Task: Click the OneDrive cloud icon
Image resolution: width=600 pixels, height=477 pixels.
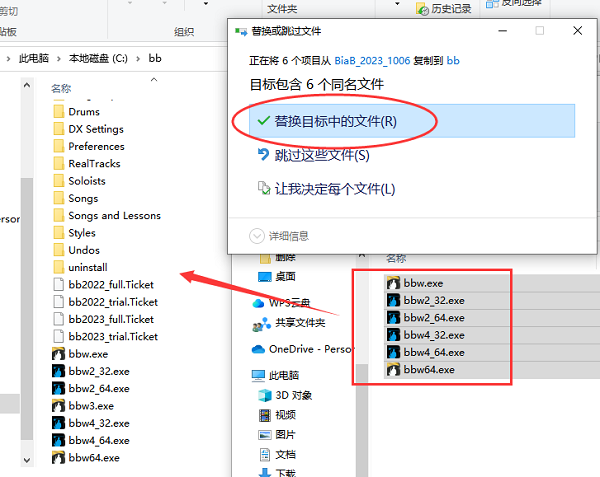Action: [x=259, y=349]
